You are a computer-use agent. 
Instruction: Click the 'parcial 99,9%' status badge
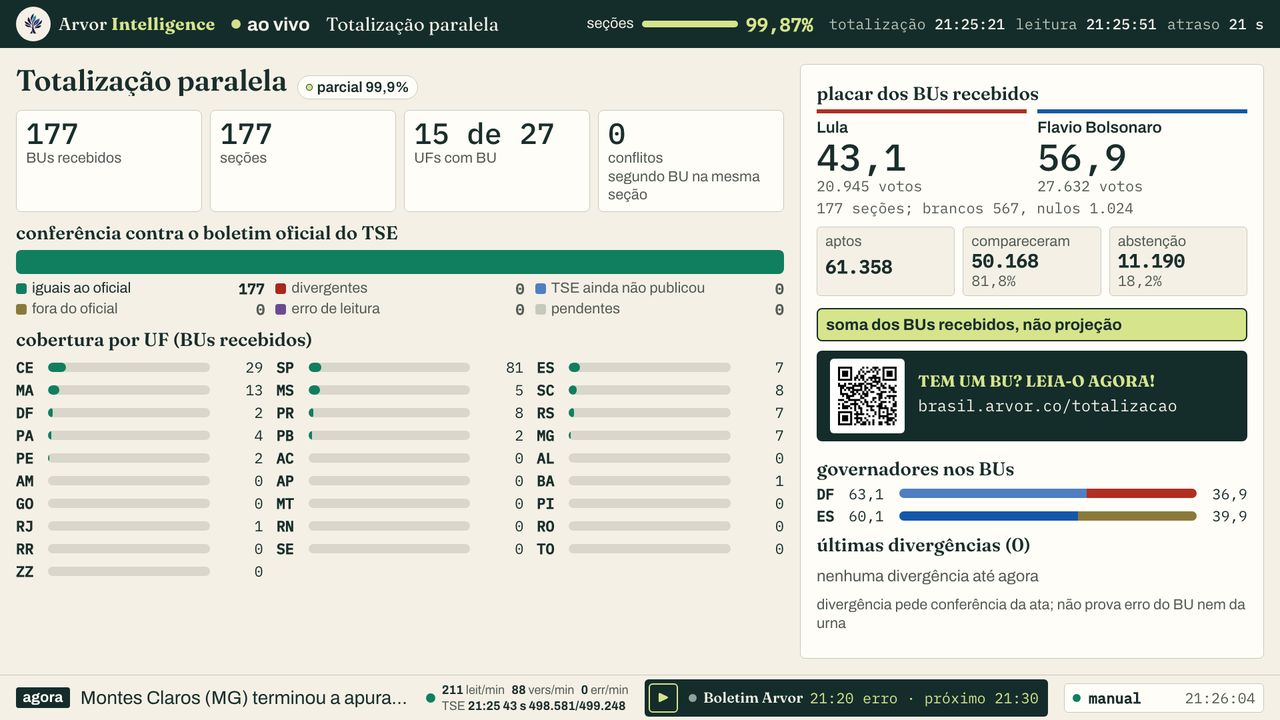357,87
